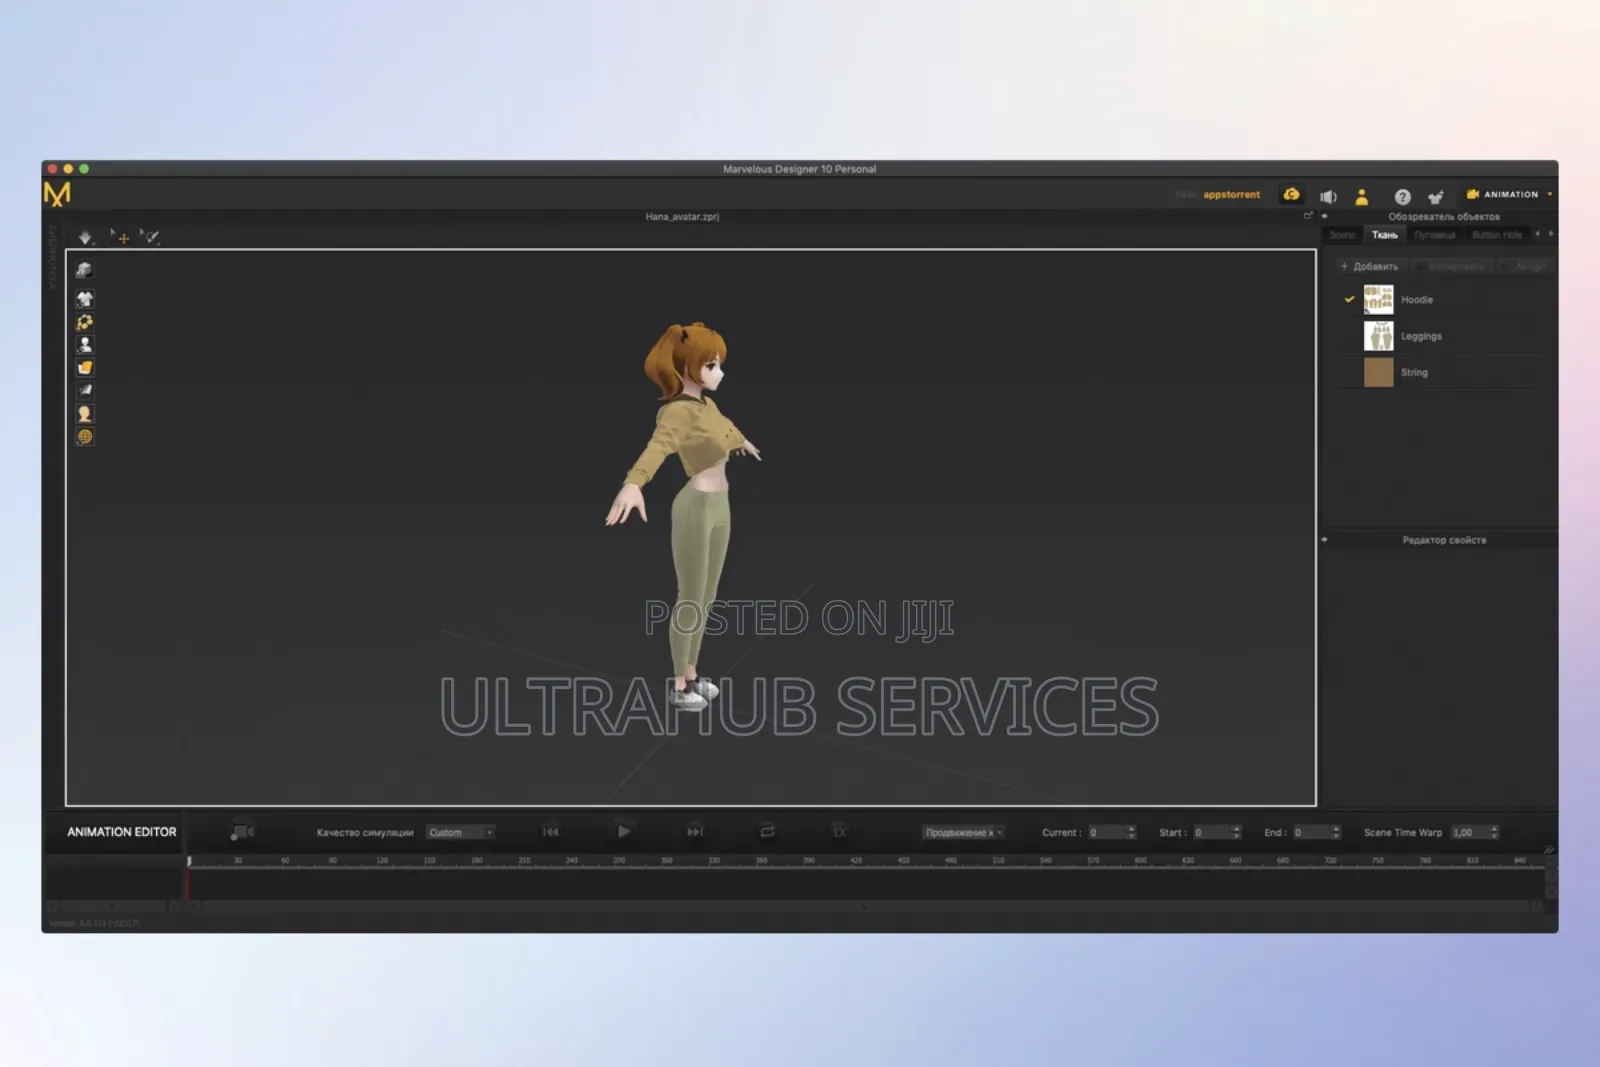The height and width of the screenshot is (1067, 1600).
Task: Click the Scene Time Warp value field
Action: (x=1469, y=832)
